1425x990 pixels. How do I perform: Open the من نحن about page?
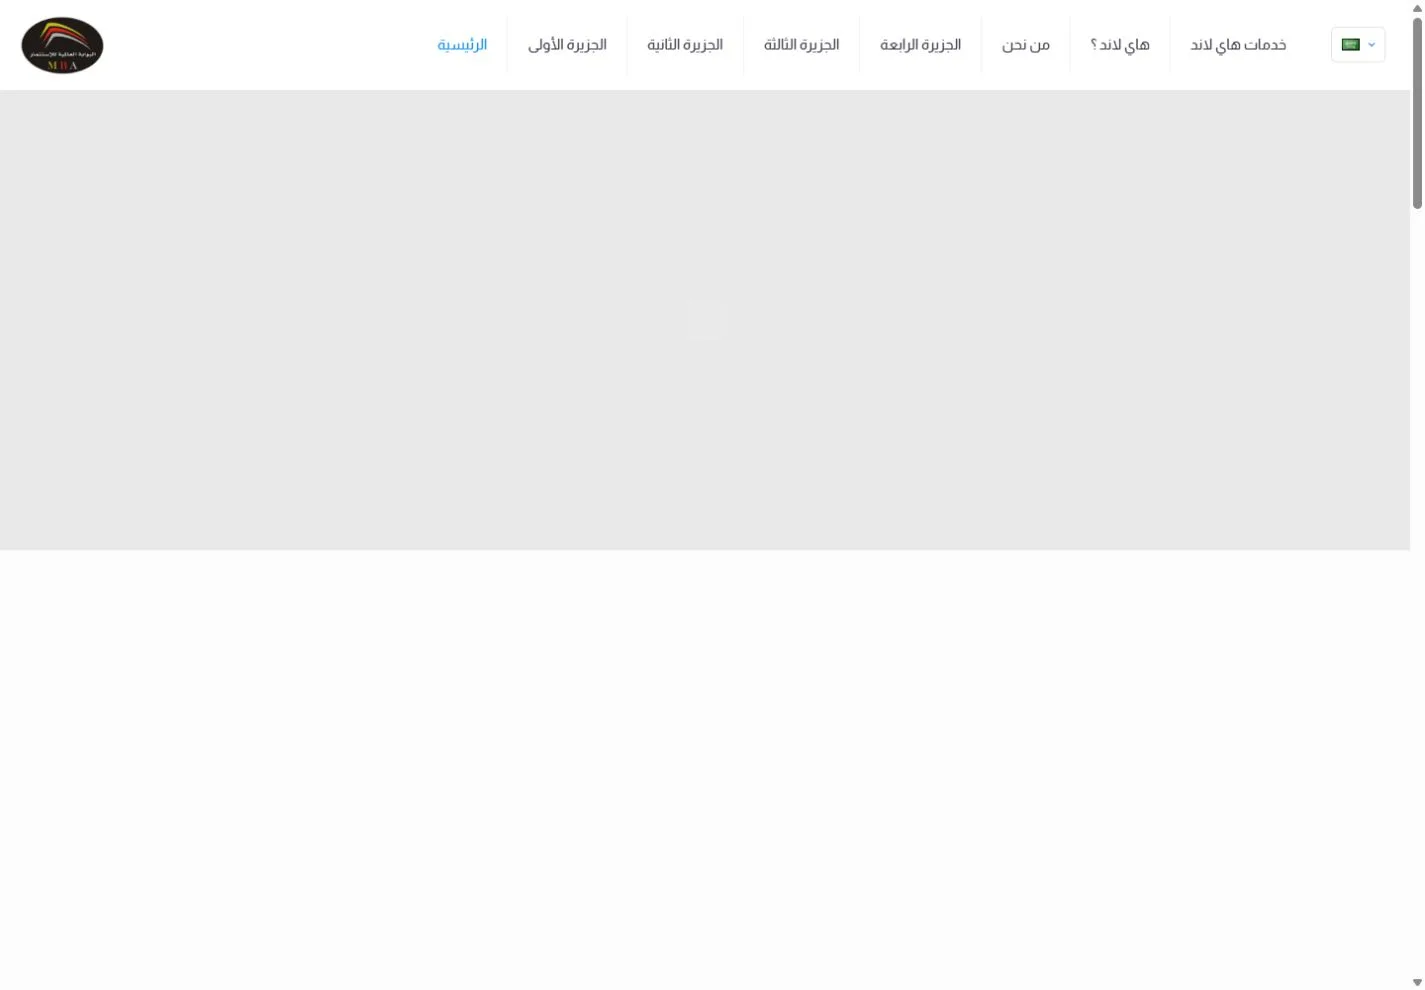1026,45
